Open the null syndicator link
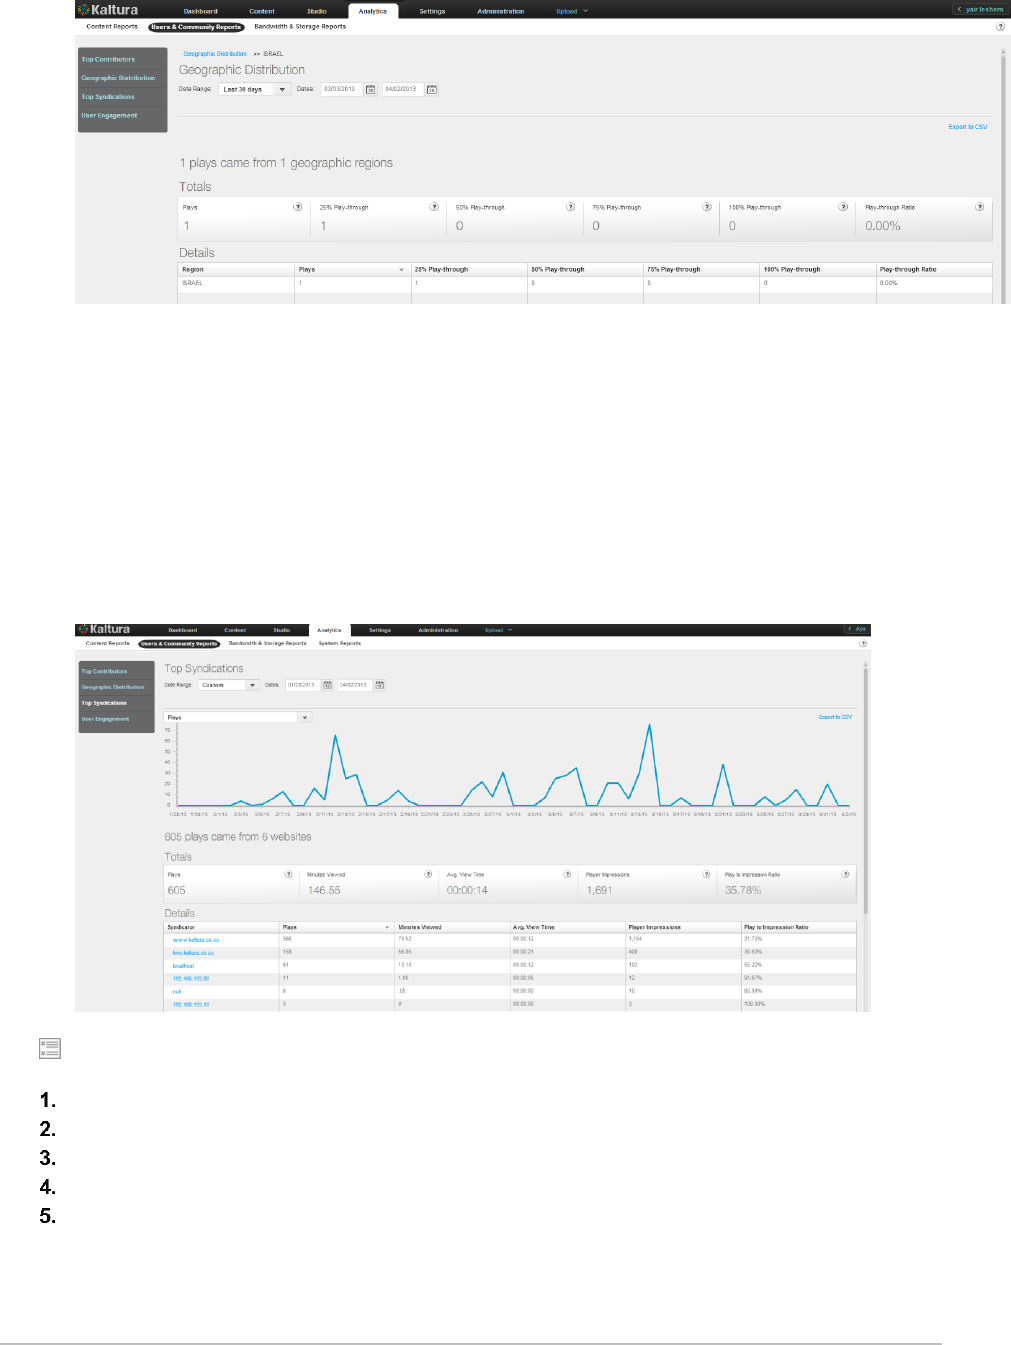The image size is (1011, 1345). tap(177, 992)
